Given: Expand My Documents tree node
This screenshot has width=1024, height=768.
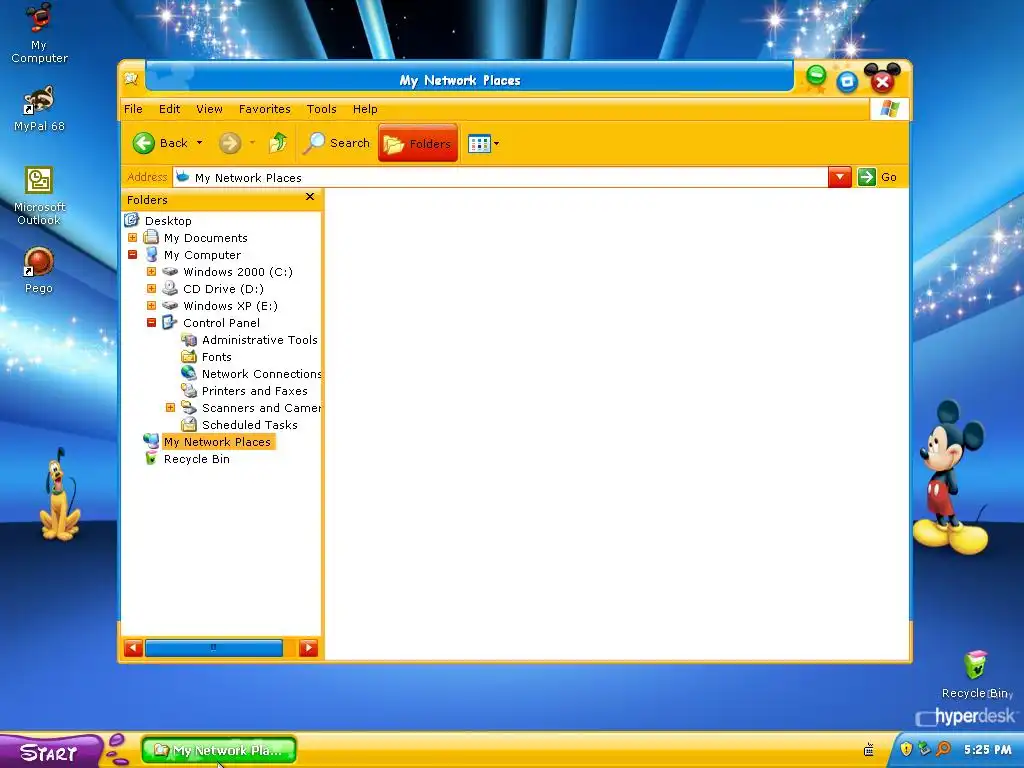Looking at the screenshot, I should coord(133,238).
